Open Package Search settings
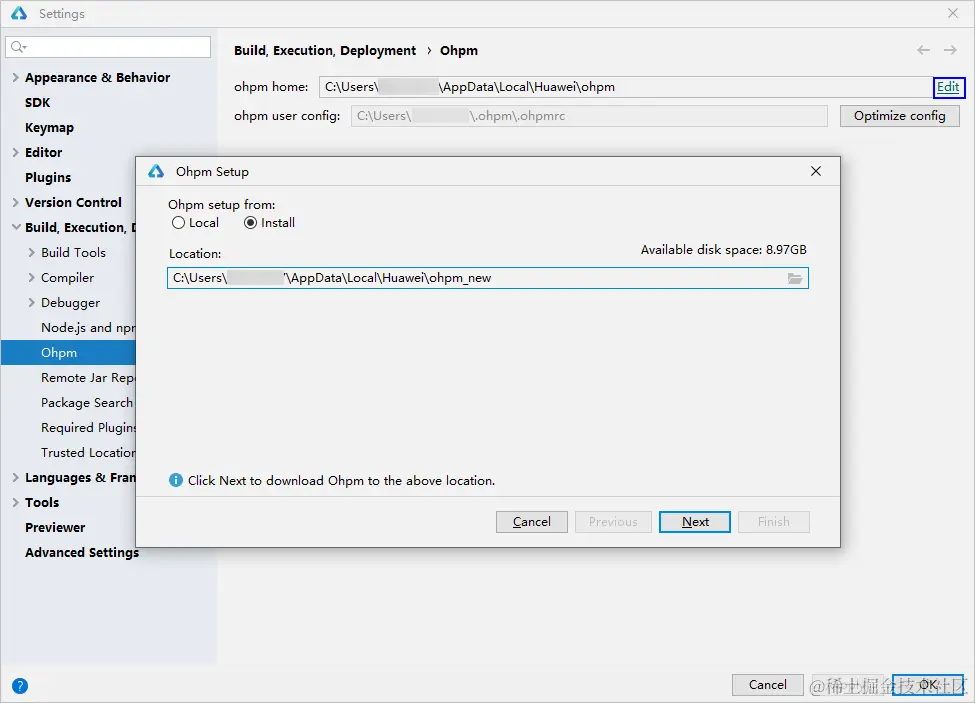This screenshot has height=703, width=975. [87, 402]
